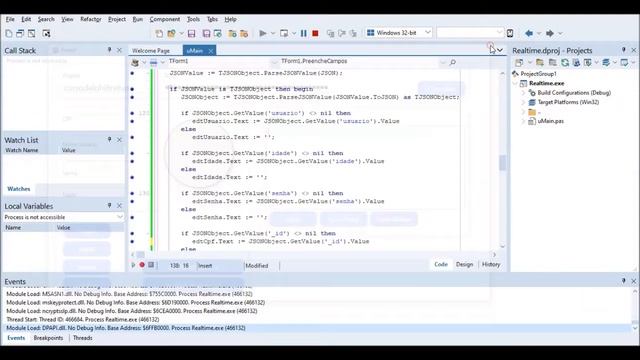Expand Target Platforms (Win32) node
The height and width of the screenshot is (360, 640).
coord(523,102)
